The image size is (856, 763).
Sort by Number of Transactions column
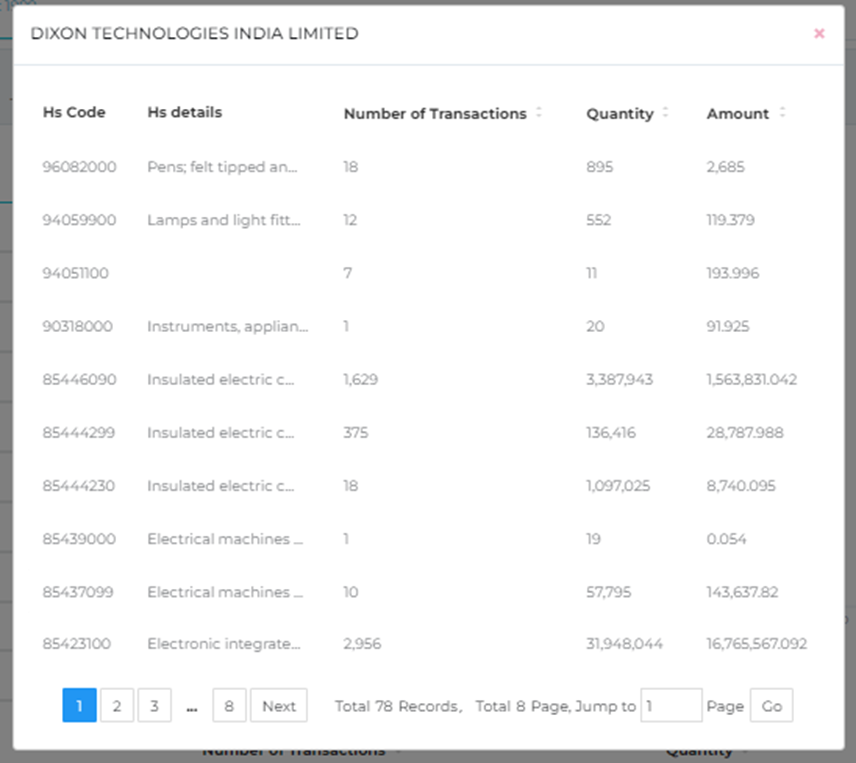pyautogui.click(x=539, y=113)
